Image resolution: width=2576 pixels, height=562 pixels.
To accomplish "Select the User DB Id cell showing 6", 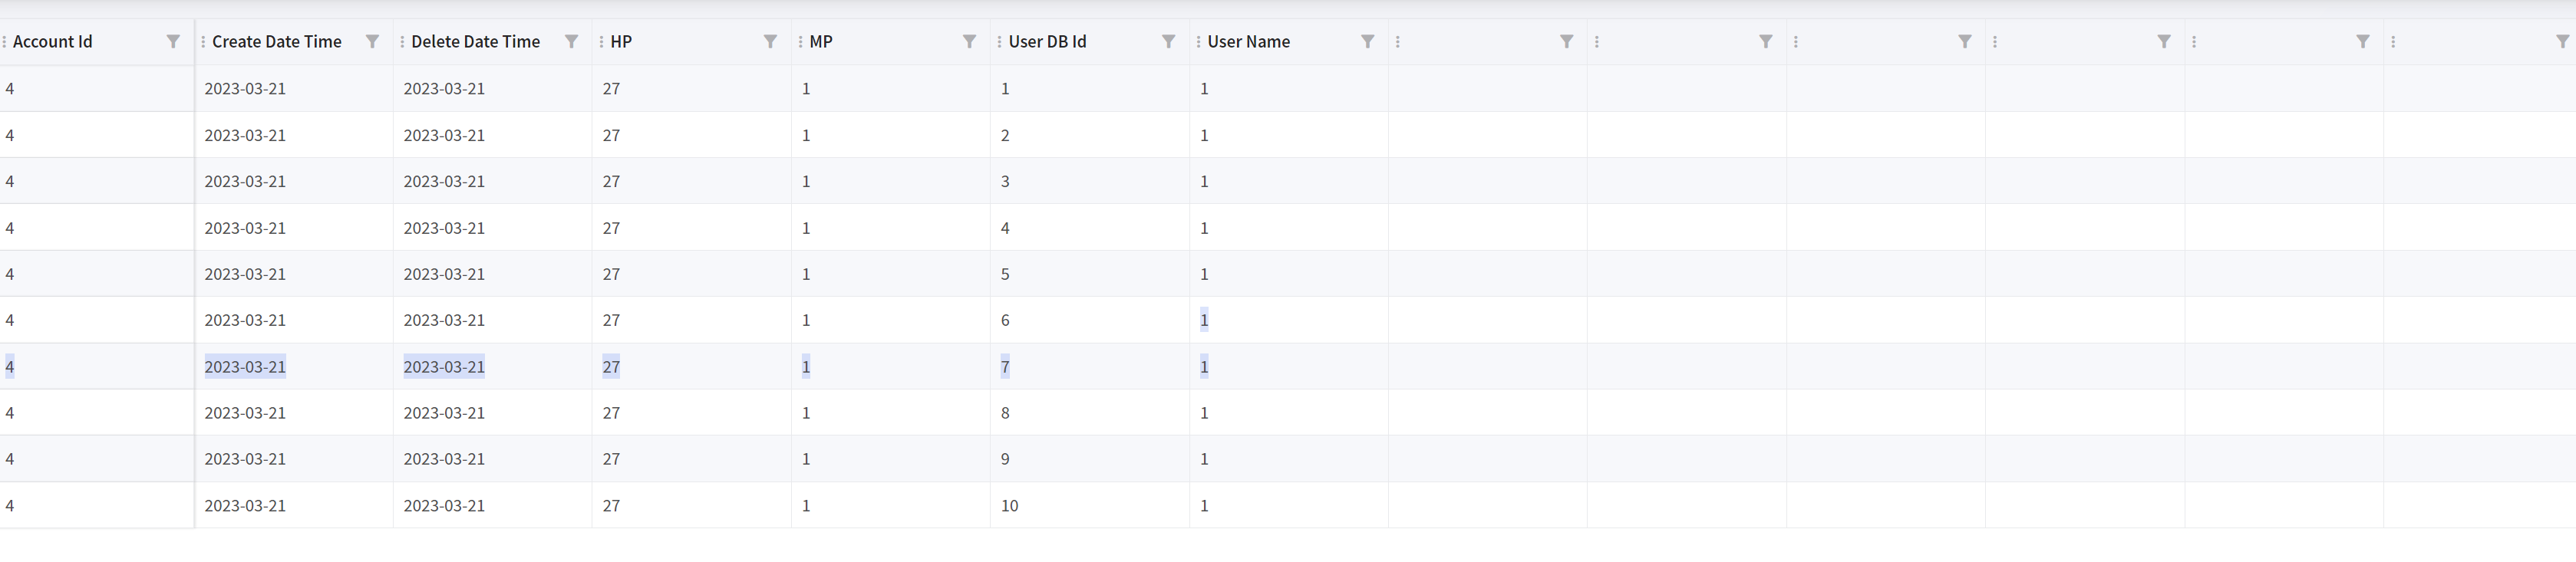I will [1089, 320].
